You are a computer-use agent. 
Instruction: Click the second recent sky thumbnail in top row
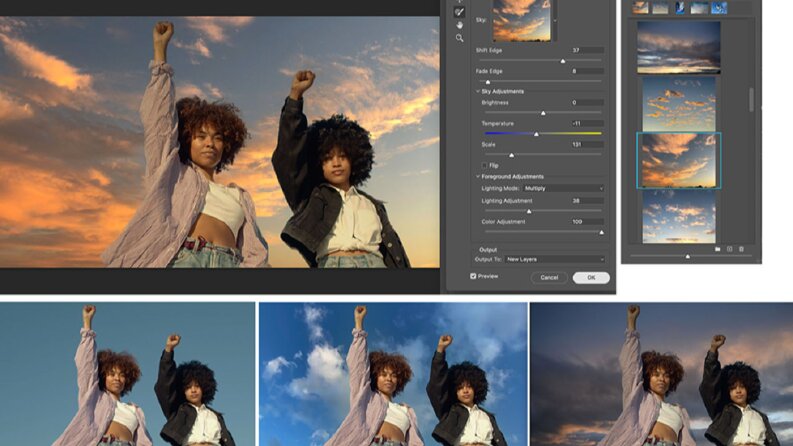point(660,7)
